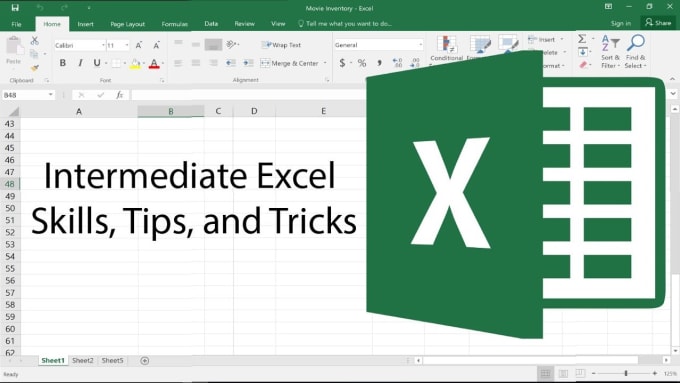Switch to the Page Layout tab
This screenshot has height=383, width=680.
coord(128,24)
